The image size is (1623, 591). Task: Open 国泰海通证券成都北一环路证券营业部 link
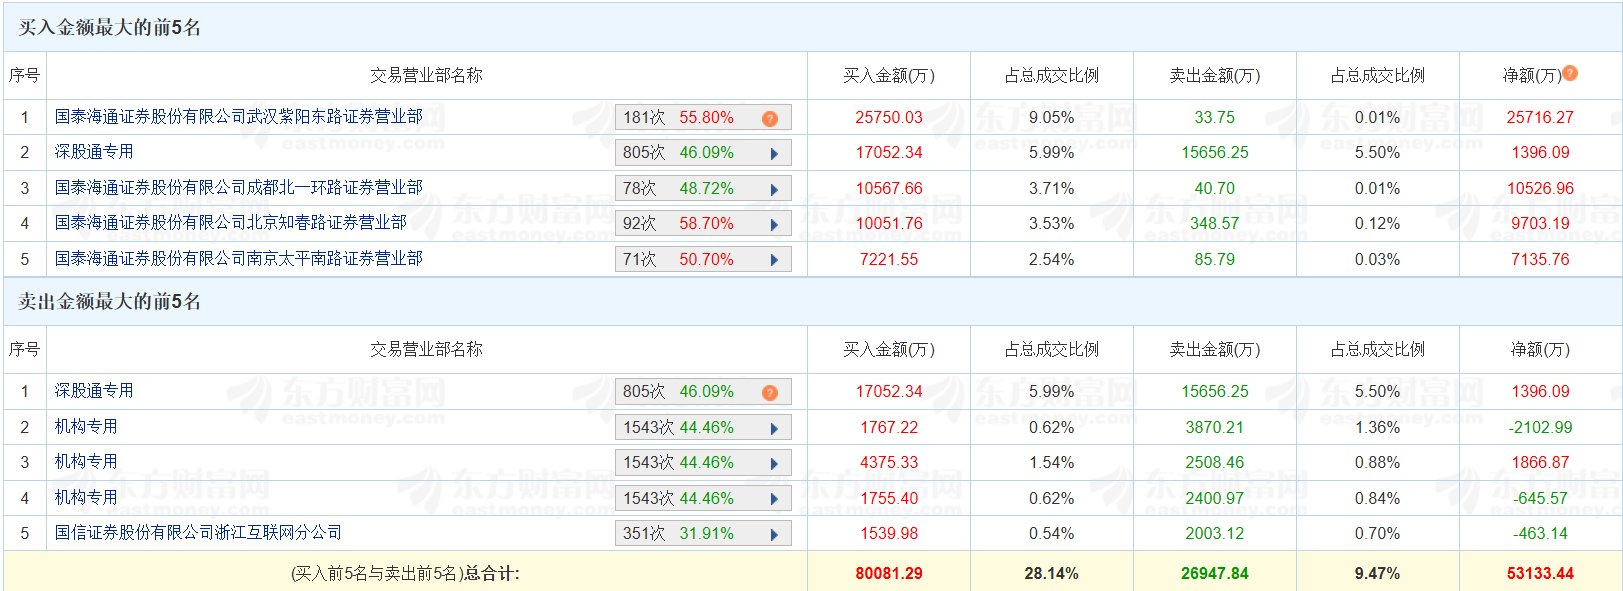(238, 188)
